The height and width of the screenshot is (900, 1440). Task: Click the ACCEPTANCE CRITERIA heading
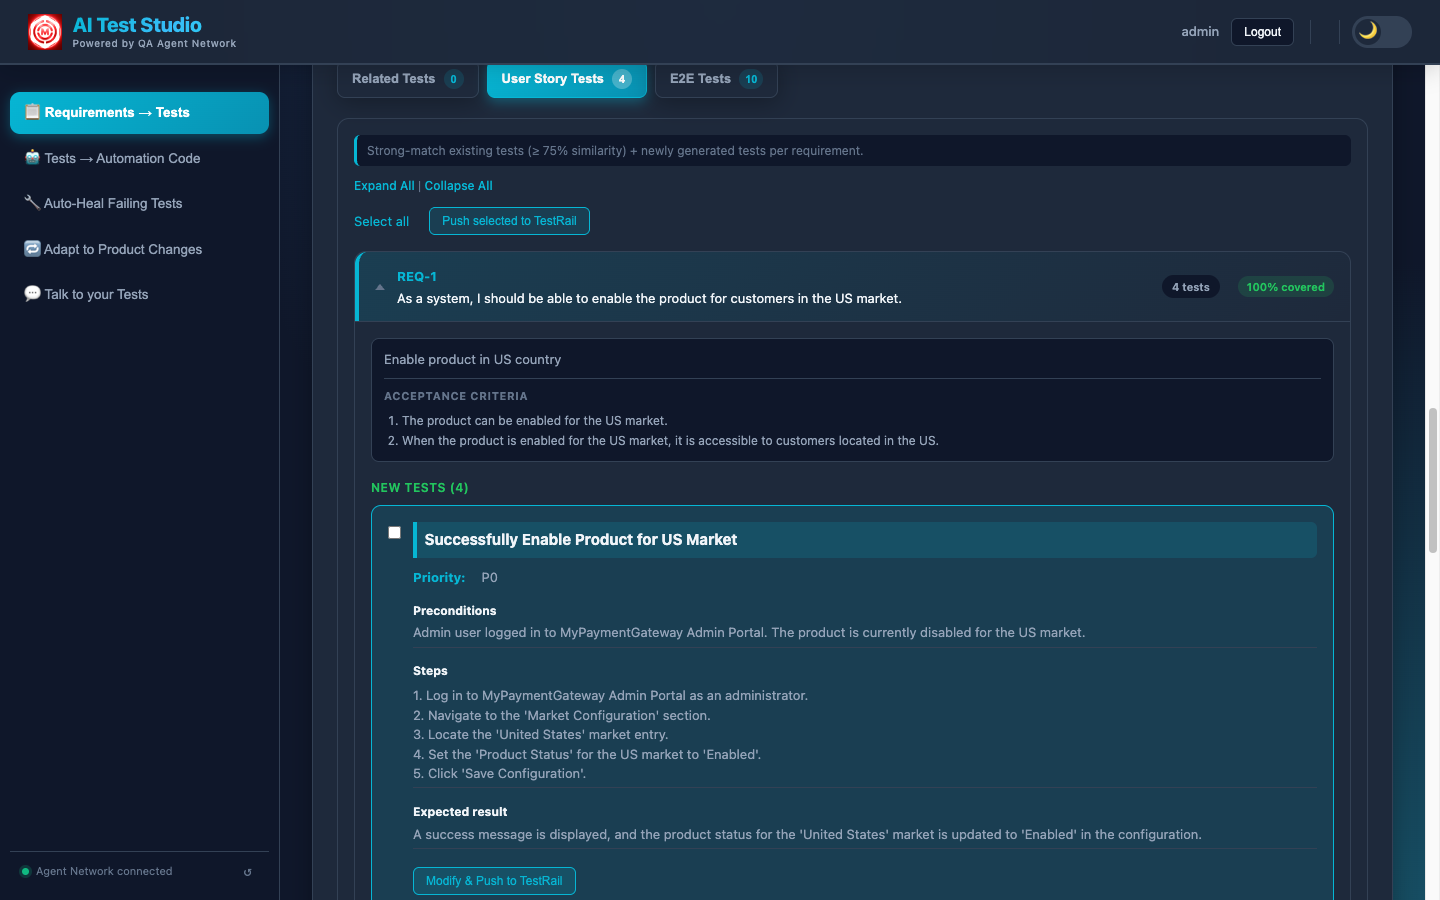point(456,397)
